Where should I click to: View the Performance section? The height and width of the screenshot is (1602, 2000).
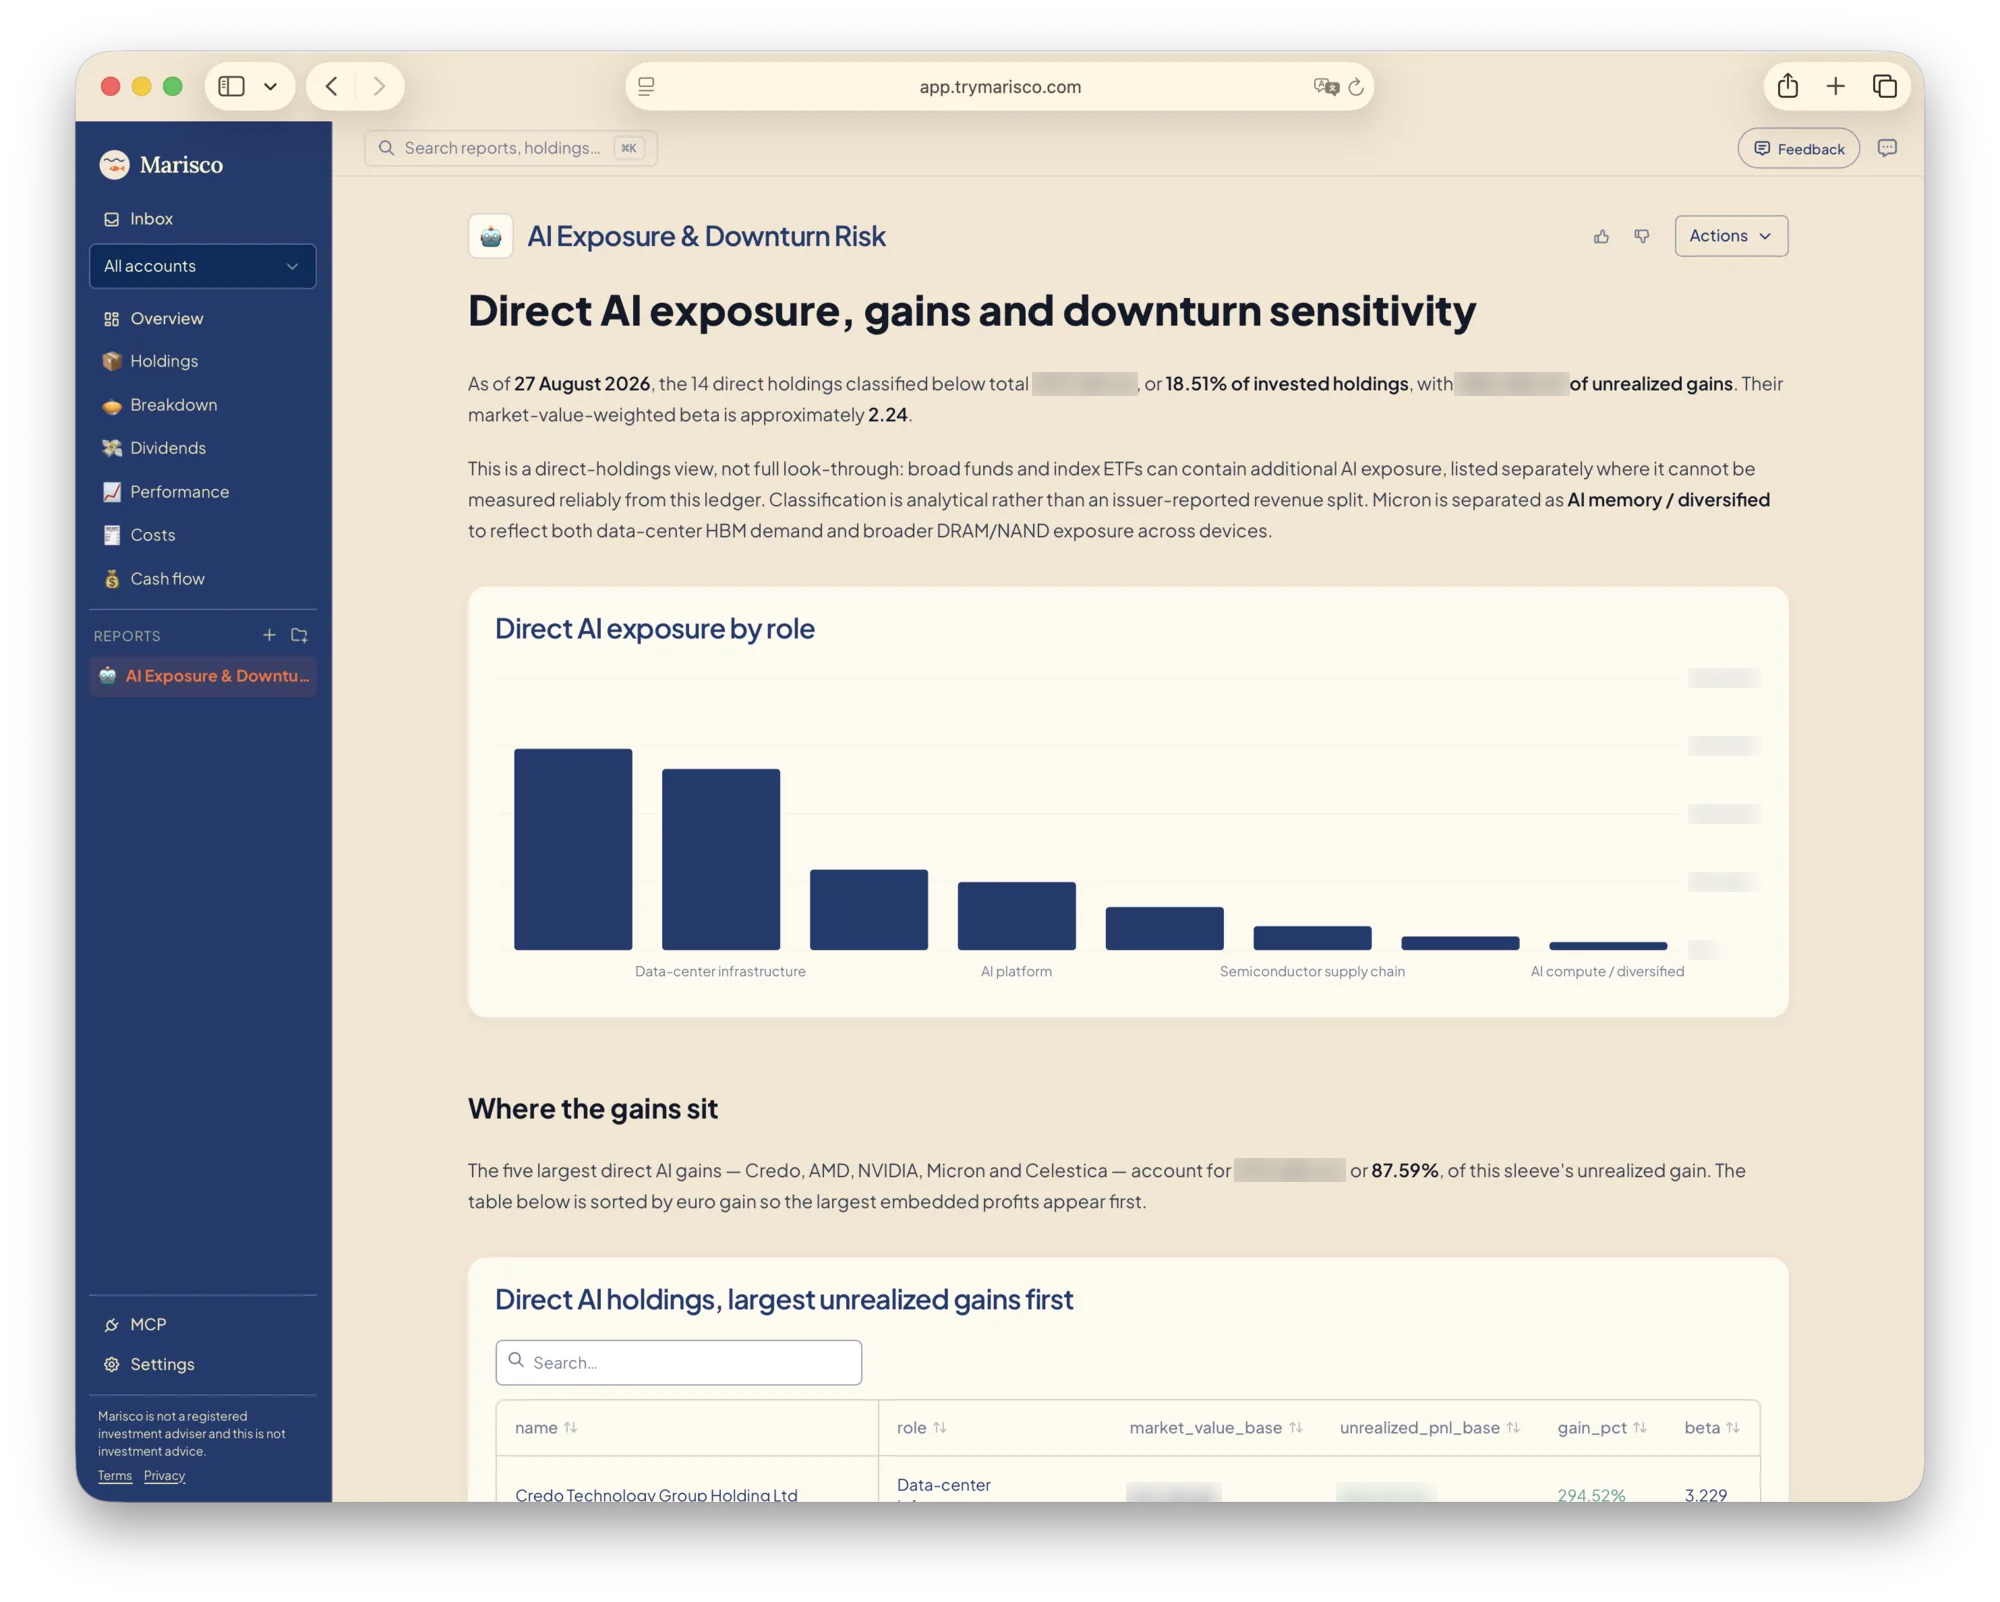click(x=202, y=492)
